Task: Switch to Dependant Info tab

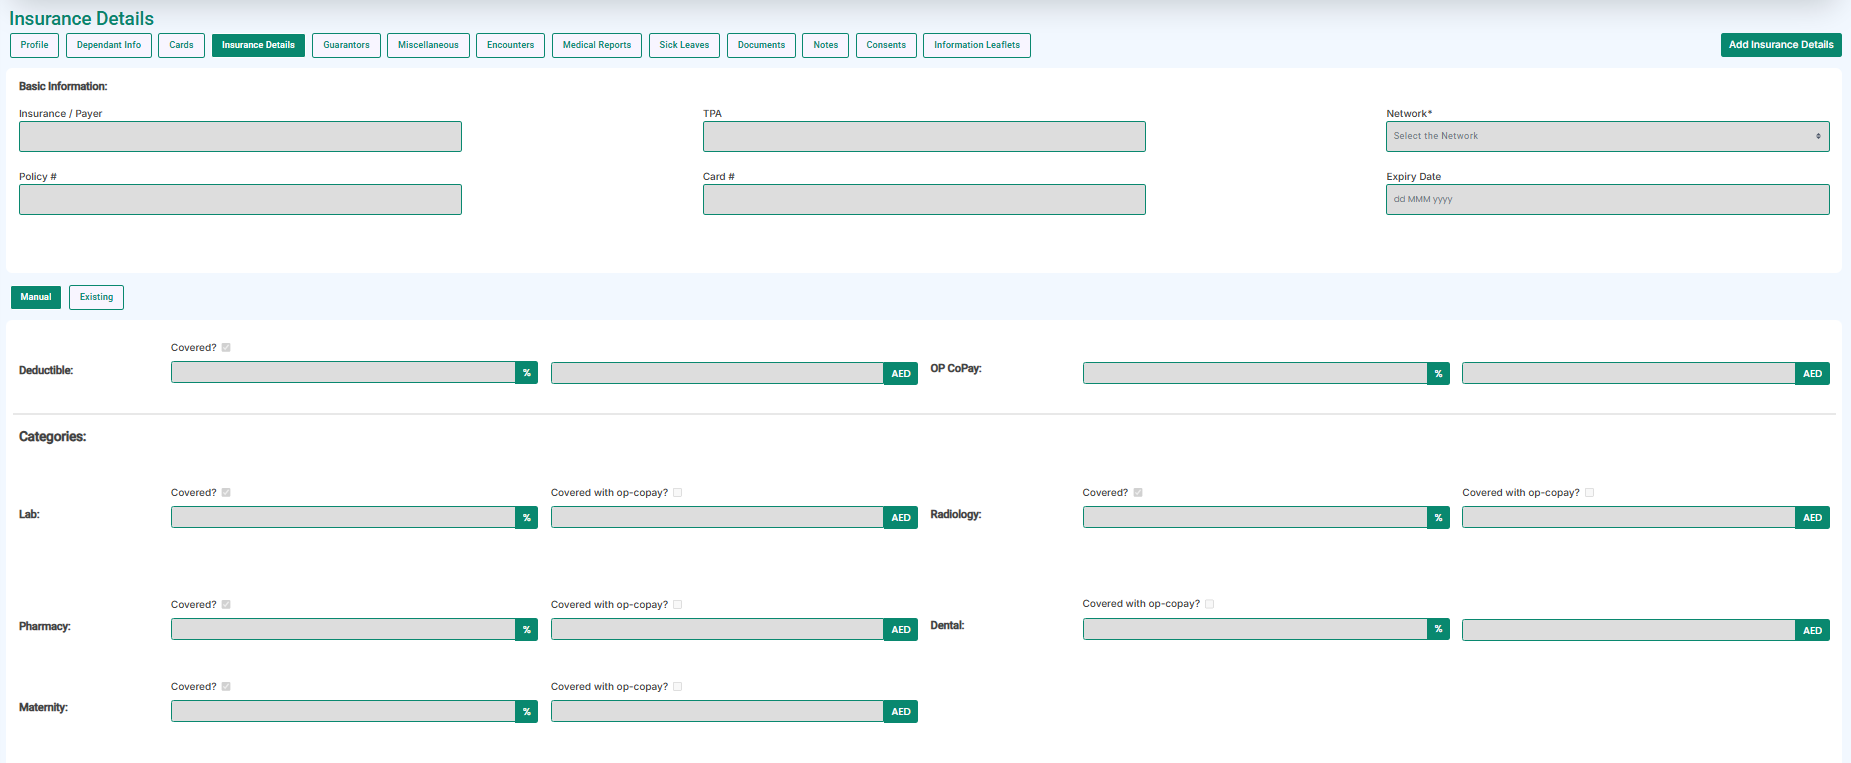Action: pyautogui.click(x=109, y=45)
